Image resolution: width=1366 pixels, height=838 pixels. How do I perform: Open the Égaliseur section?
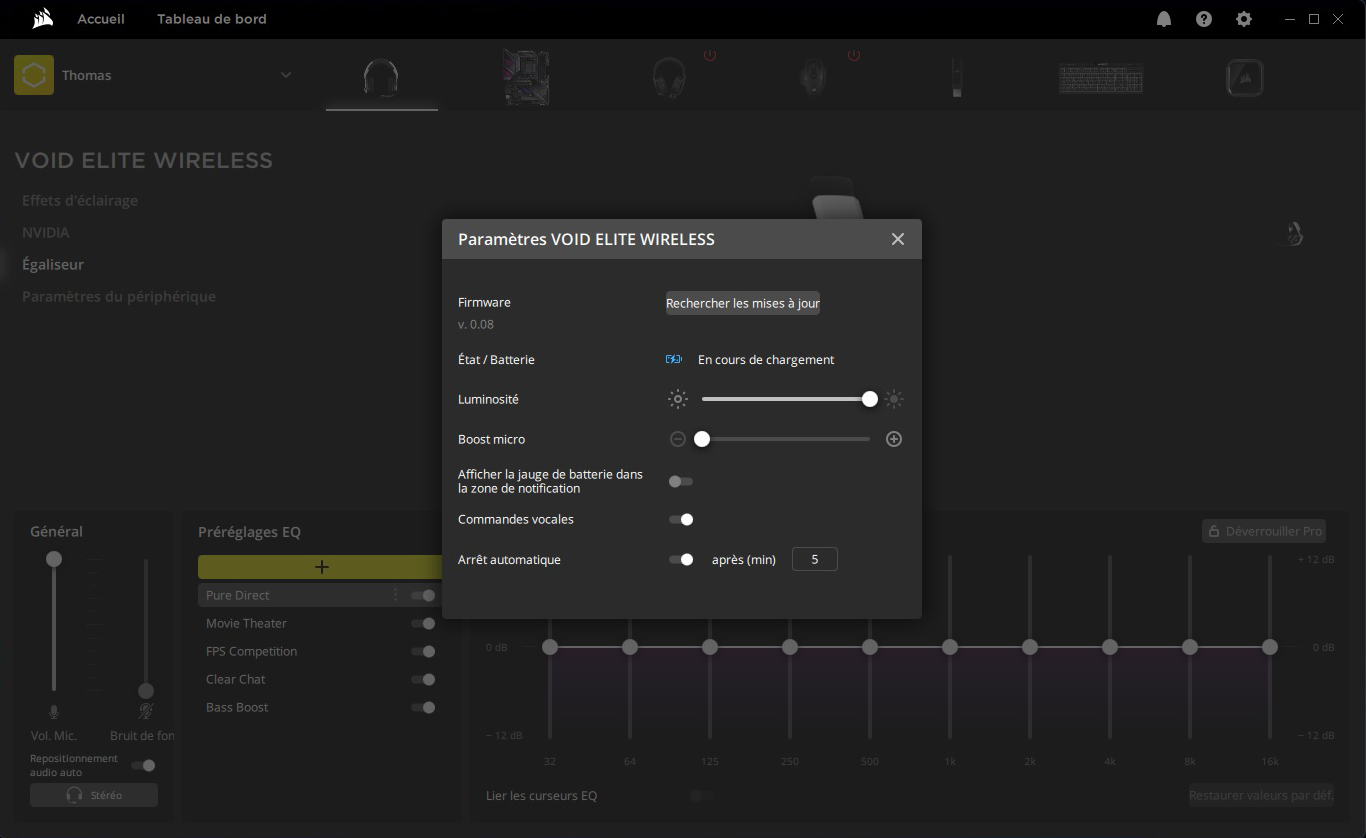[x=53, y=264]
